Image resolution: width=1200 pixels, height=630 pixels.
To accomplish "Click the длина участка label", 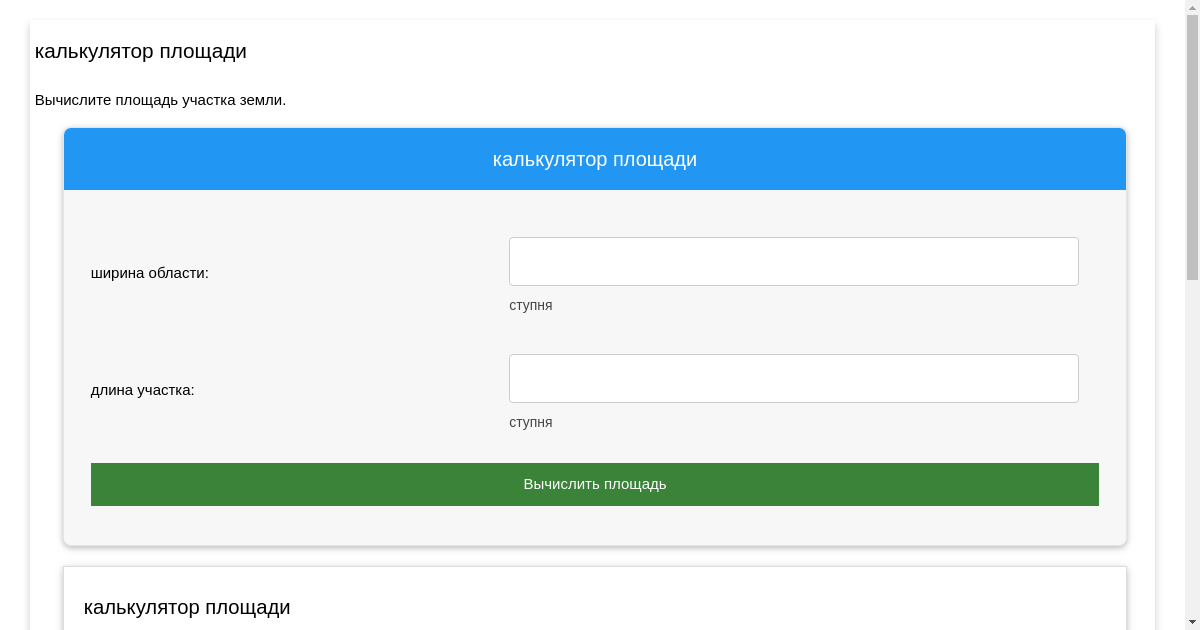I will [x=143, y=390].
